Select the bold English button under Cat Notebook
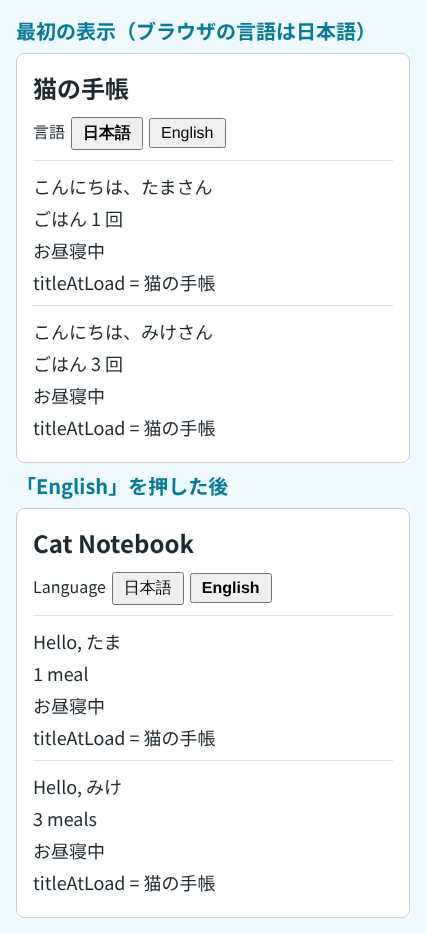The width and height of the screenshot is (426, 934). [x=231, y=588]
